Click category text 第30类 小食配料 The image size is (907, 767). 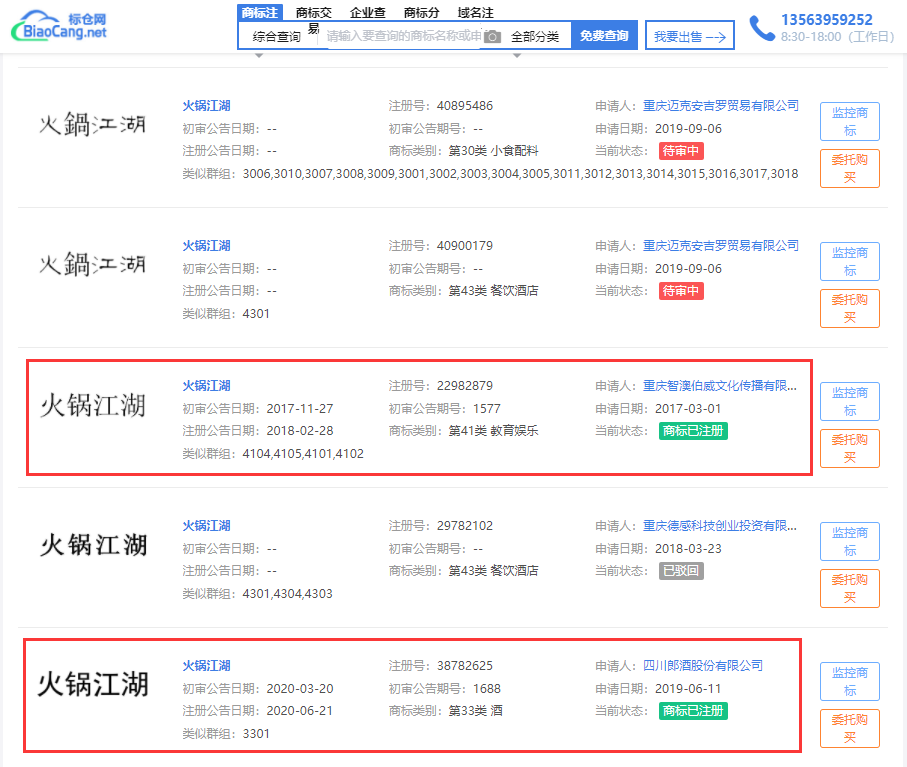click(493, 151)
